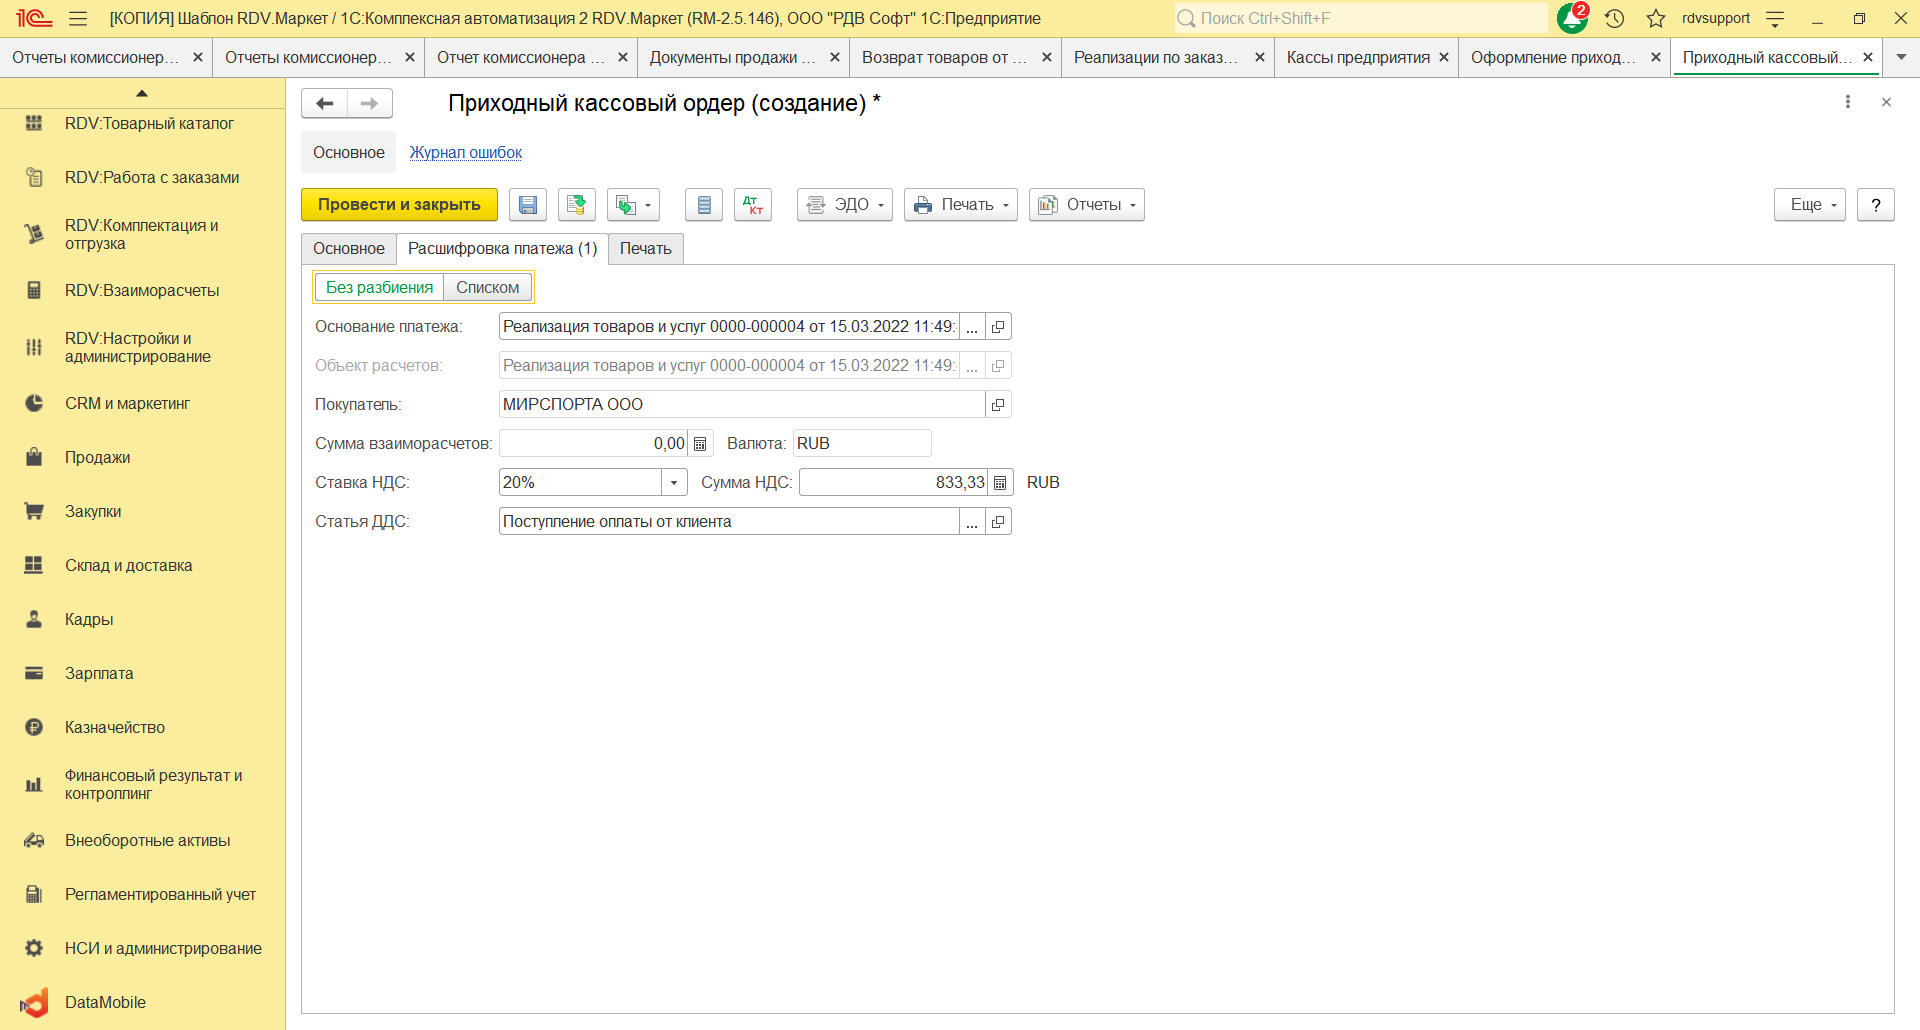Expand the Печать toolbar dropdown
1920x1030 pixels.
pos(961,205)
